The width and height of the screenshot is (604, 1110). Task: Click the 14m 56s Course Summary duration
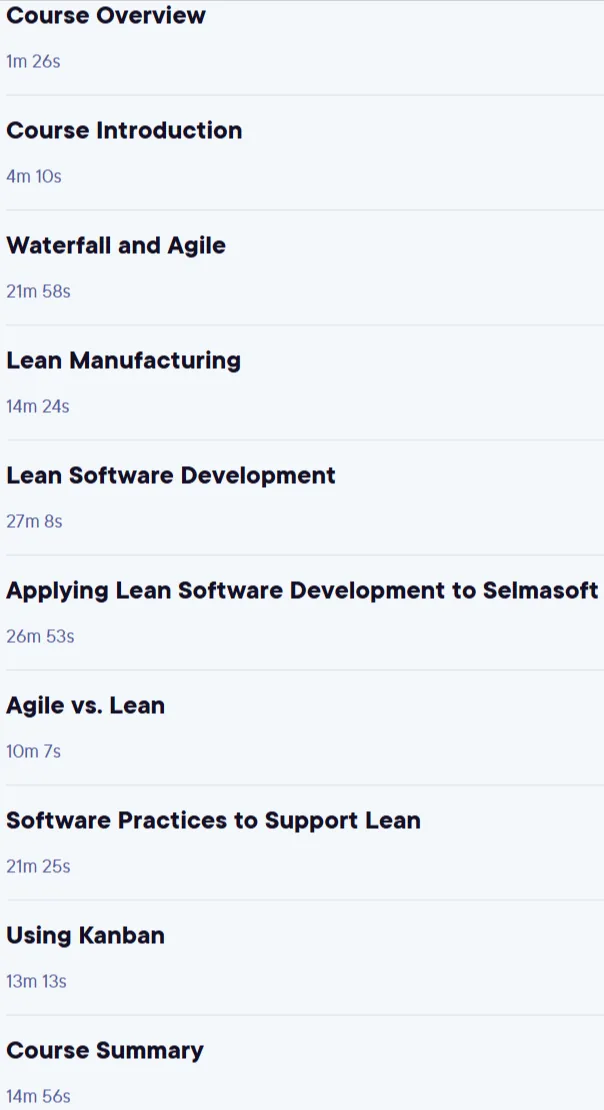pyautogui.click(x=38, y=1097)
